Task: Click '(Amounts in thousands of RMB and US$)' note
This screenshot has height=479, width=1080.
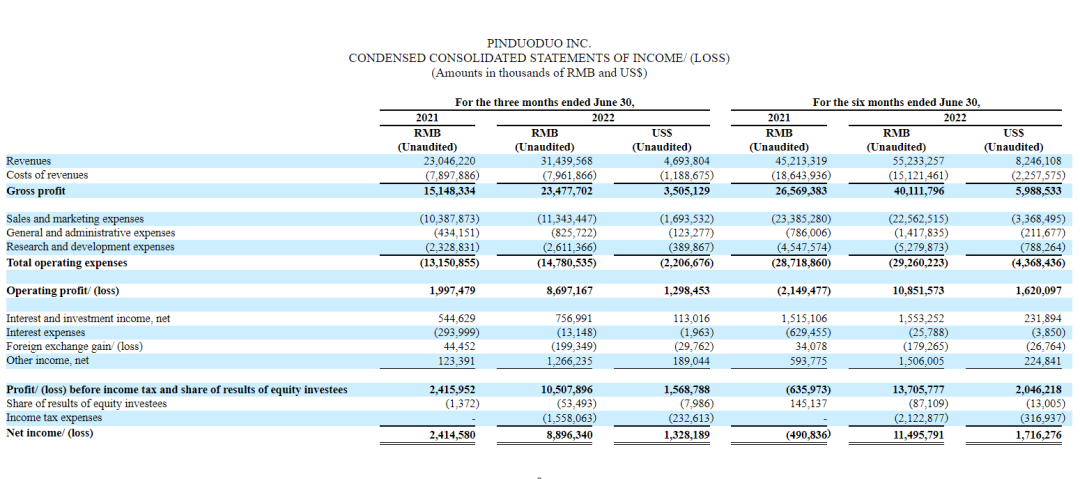Action: [539, 72]
